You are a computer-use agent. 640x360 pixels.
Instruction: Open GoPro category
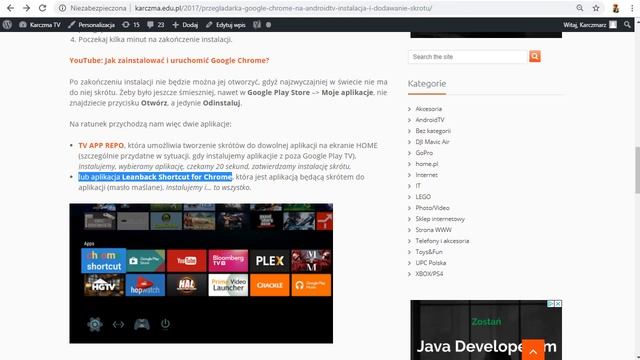click(424, 153)
